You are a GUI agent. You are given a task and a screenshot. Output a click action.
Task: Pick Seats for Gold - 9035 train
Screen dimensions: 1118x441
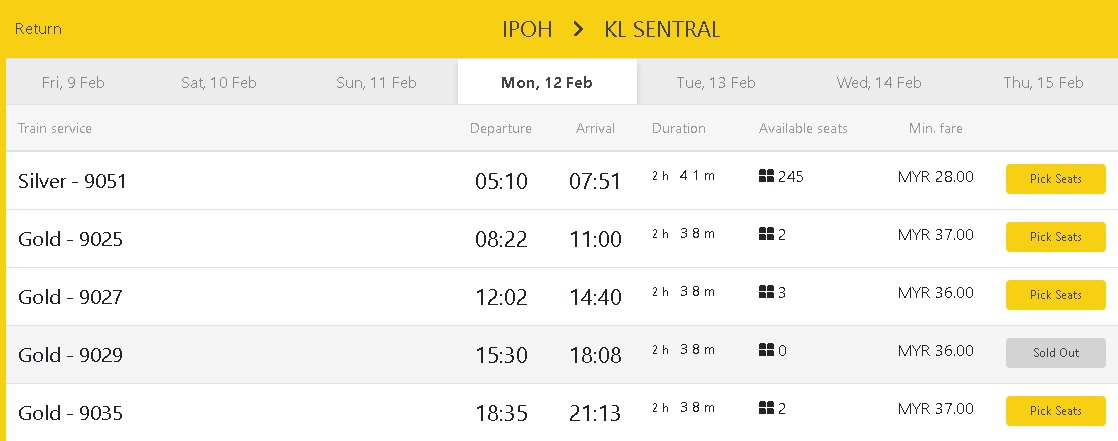click(x=1055, y=411)
